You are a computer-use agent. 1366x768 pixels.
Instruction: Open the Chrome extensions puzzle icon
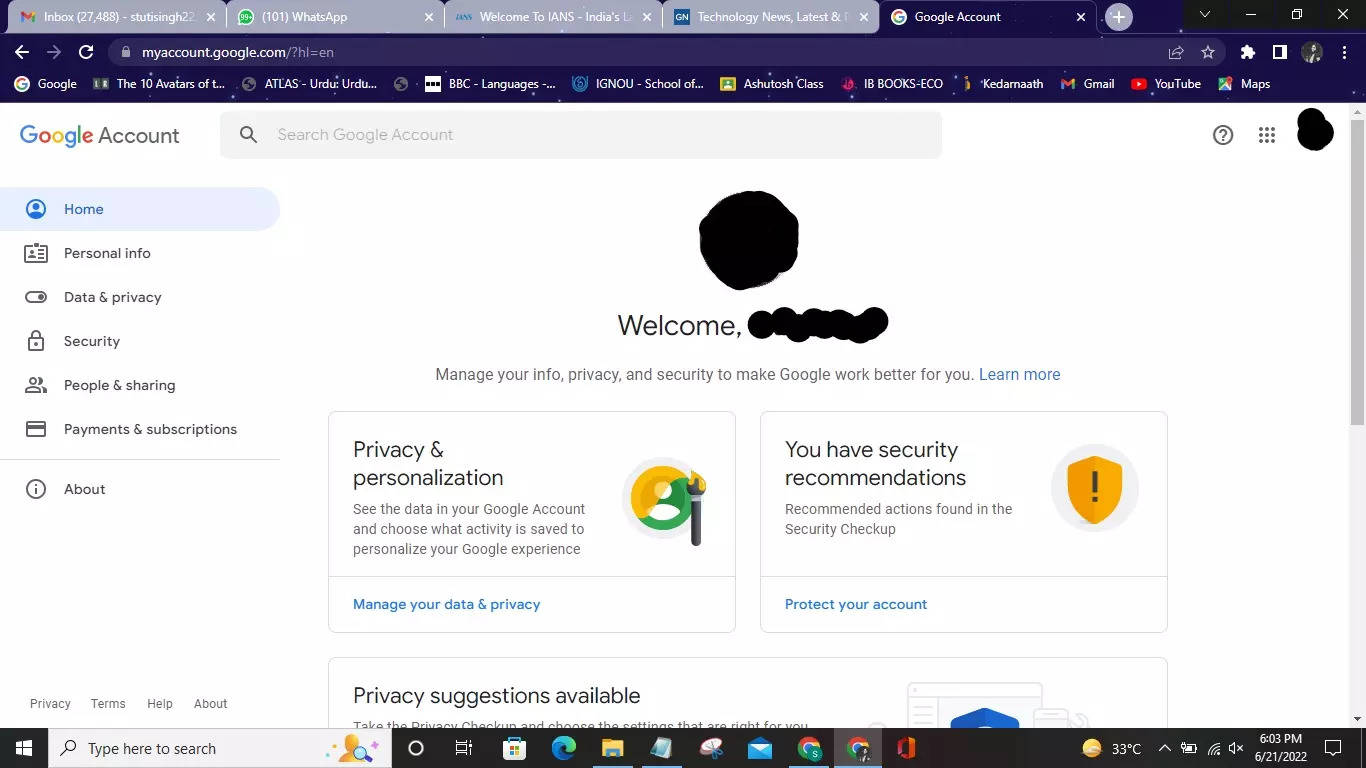click(1247, 52)
